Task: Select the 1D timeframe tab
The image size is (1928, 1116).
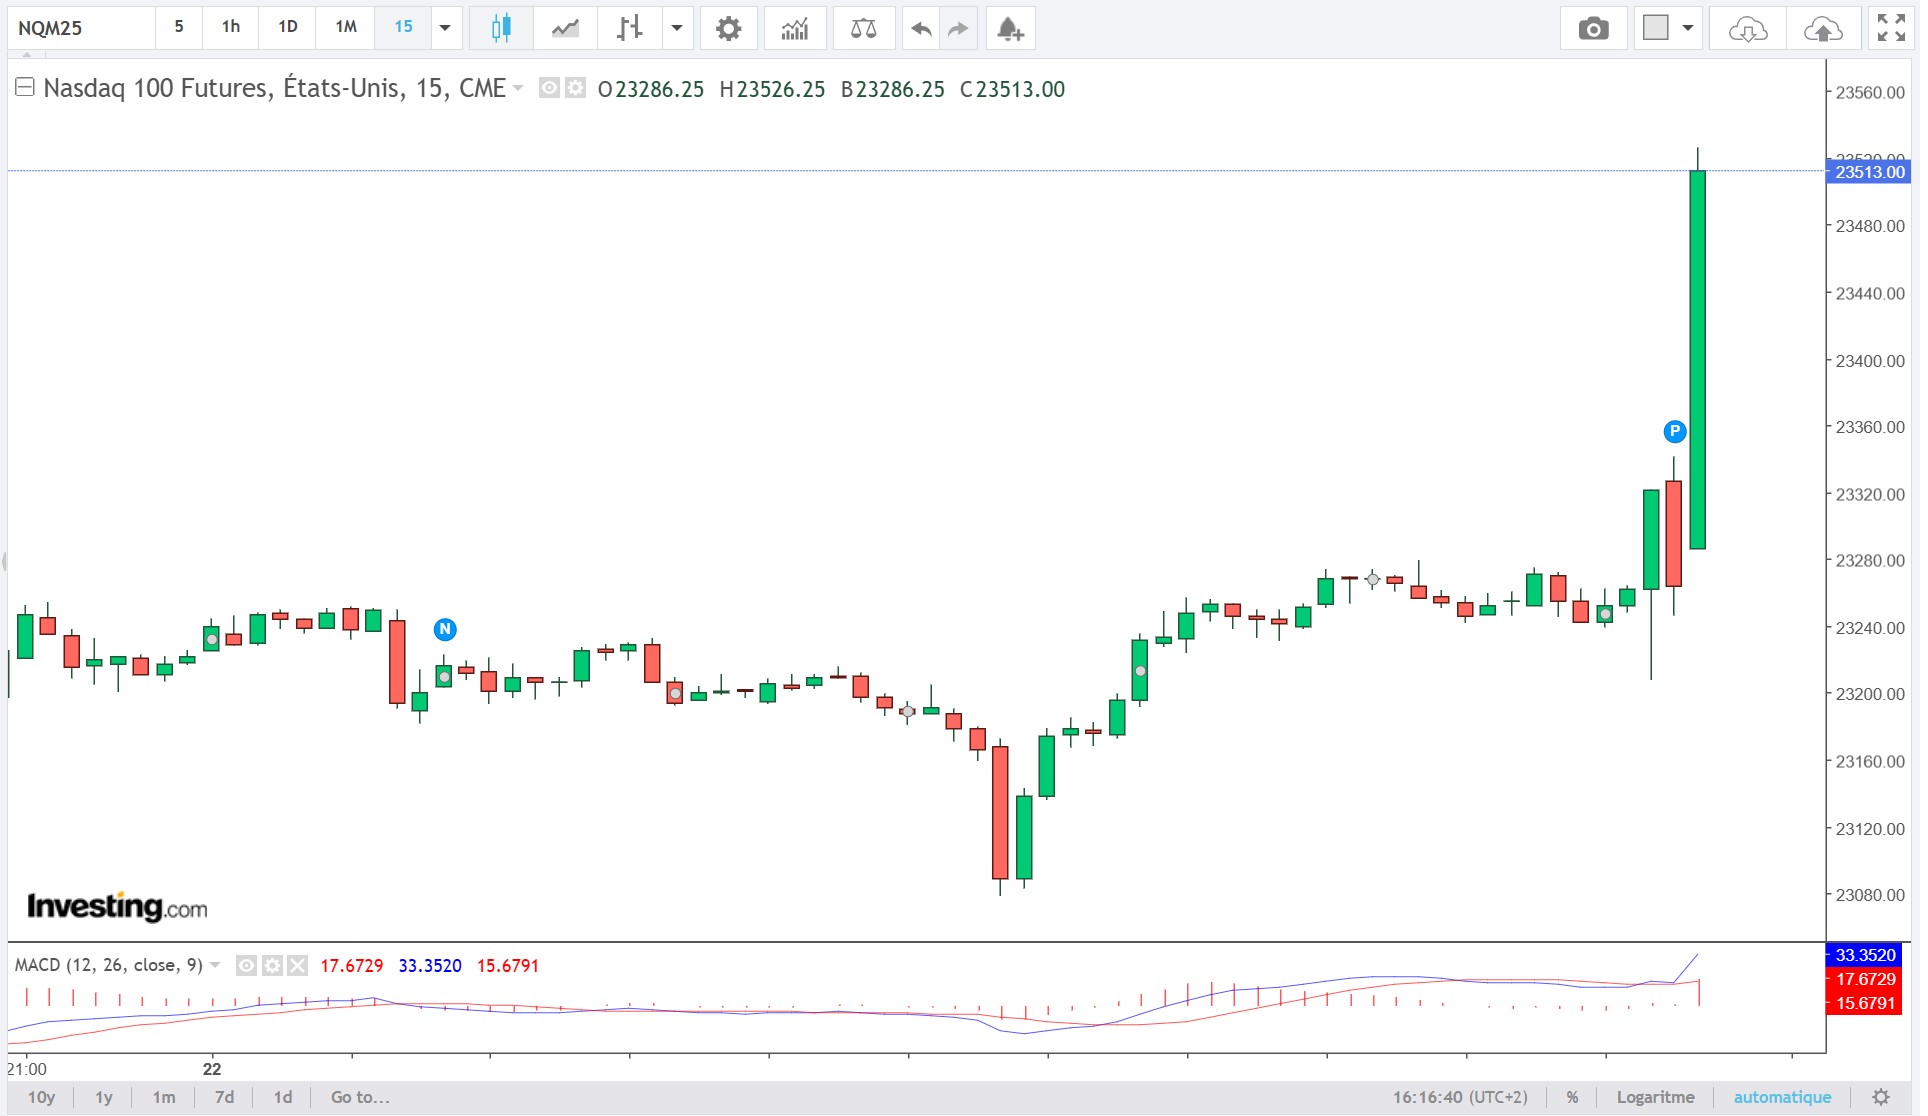Action: [x=288, y=27]
